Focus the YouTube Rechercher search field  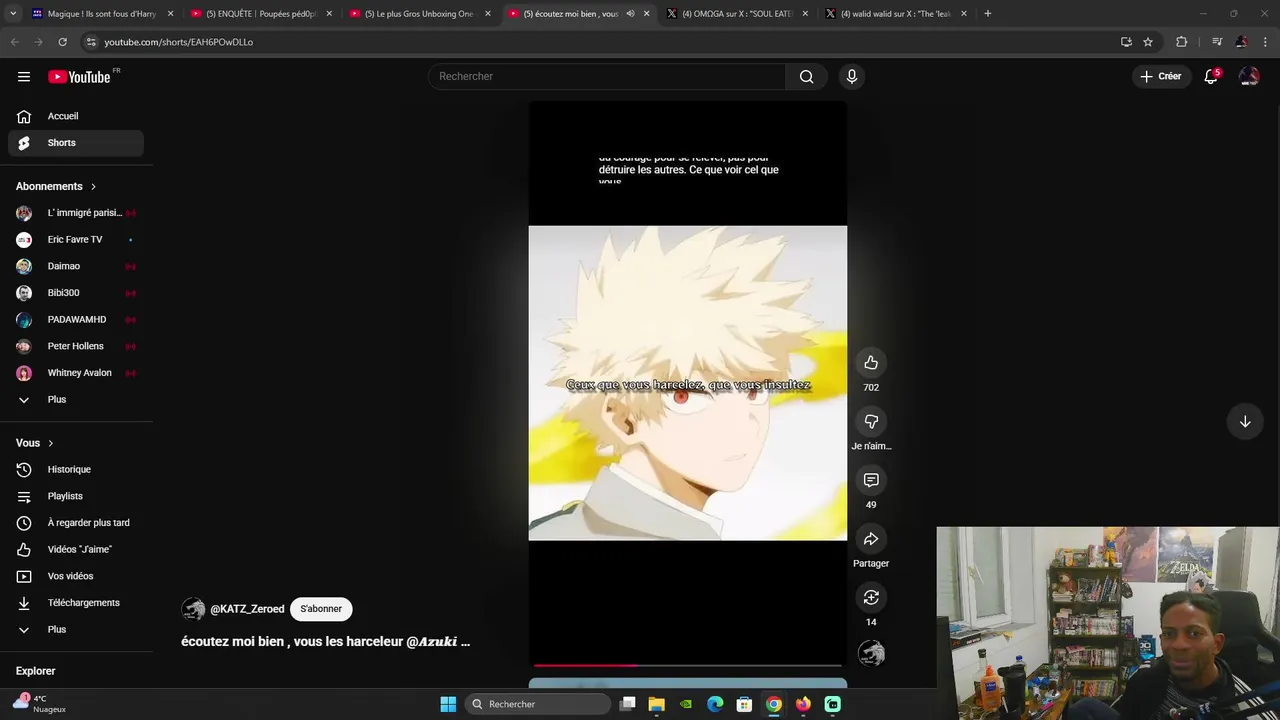coord(607,76)
